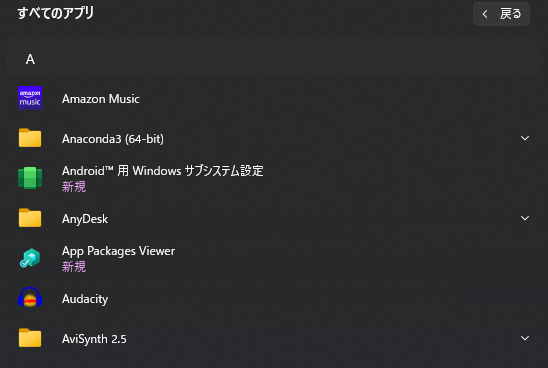548x368 pixels.
Task: Open the Amazon Music app icon
Action: (30, 98)
